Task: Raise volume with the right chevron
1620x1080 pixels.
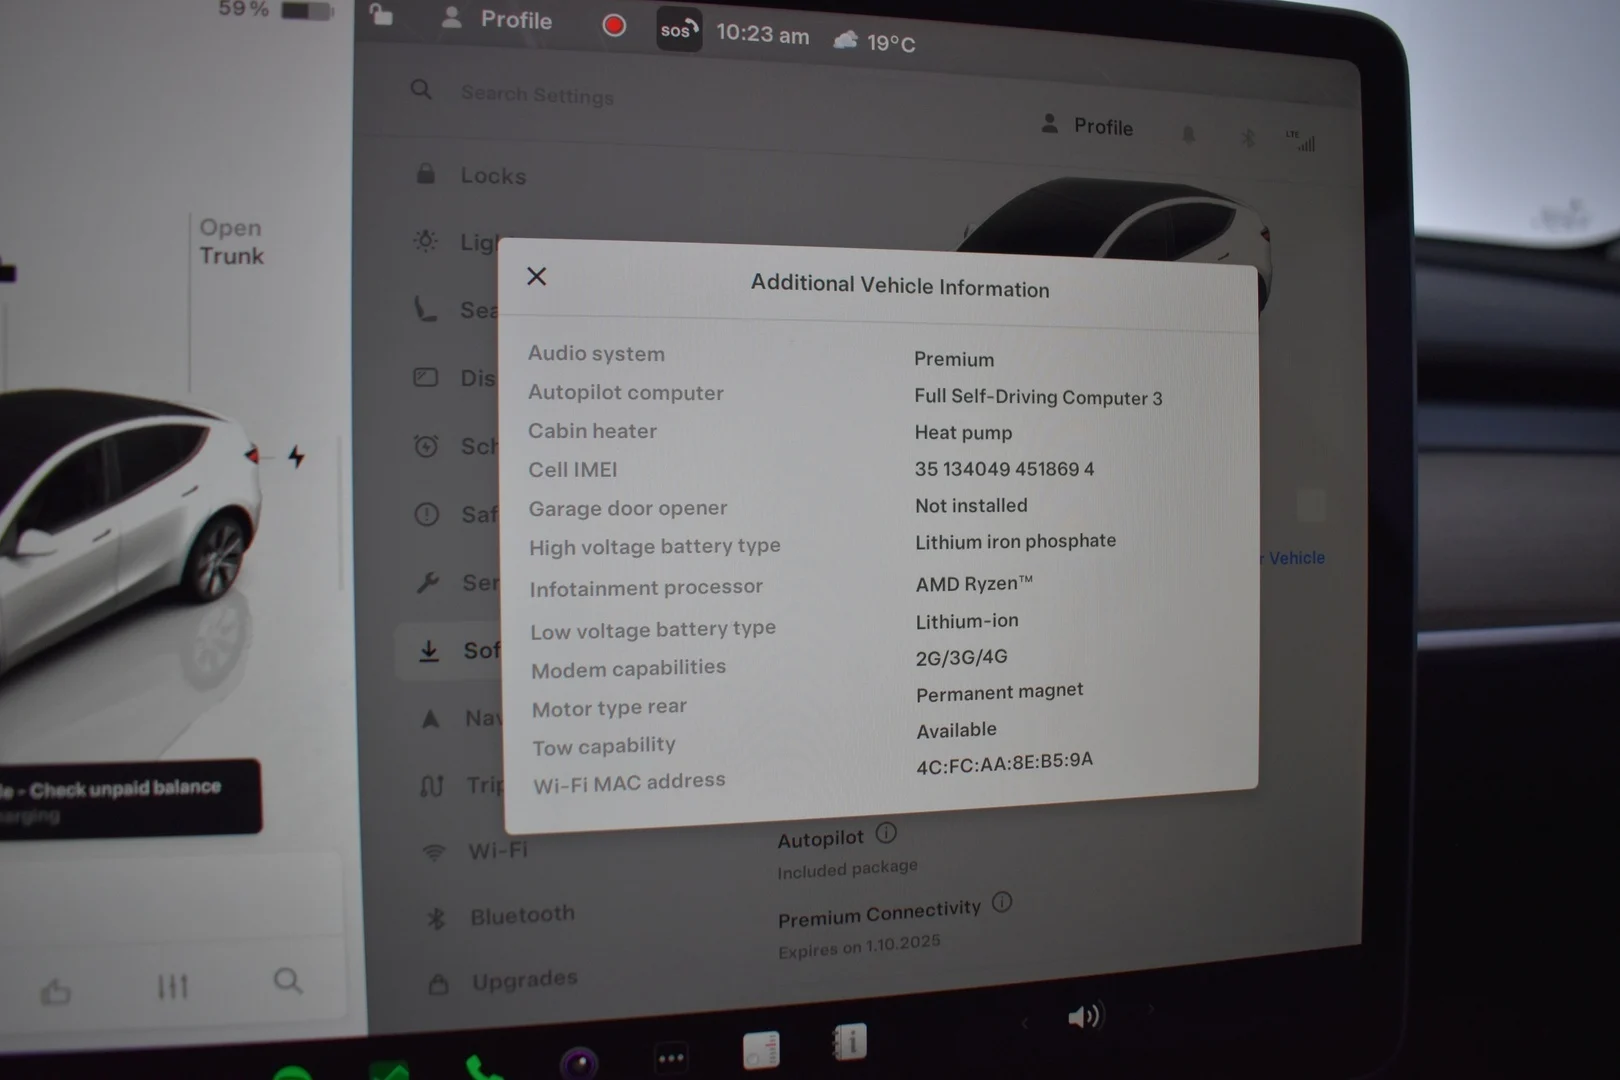Action: click(x=1150, y=1011)
